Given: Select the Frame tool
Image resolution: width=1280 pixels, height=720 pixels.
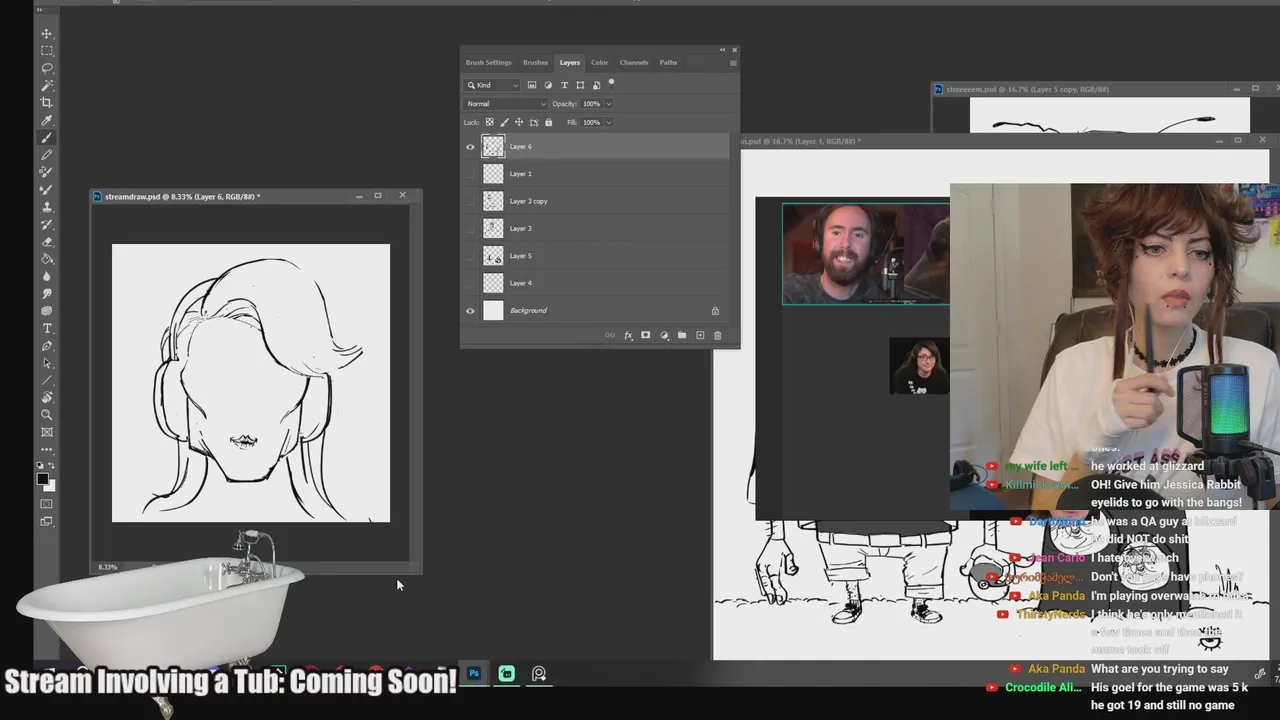Looking at the screenshot, I should (x=47, y=432).
